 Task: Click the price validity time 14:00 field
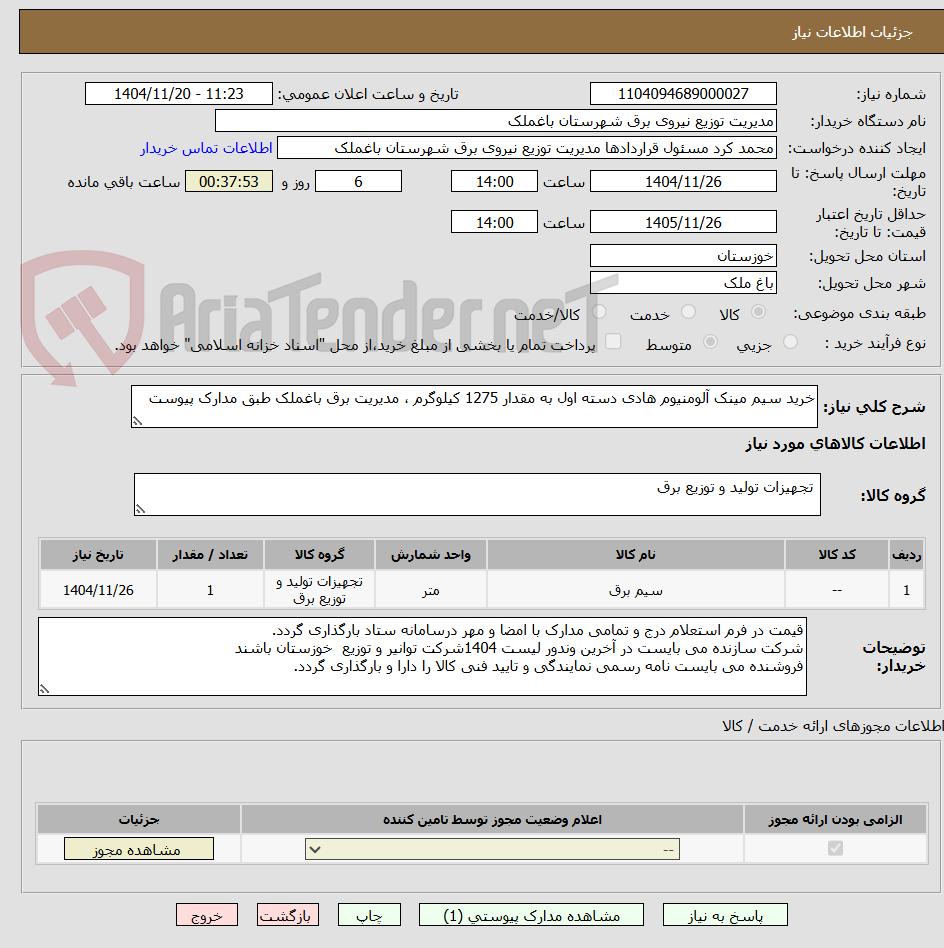(x=494, y=222)
